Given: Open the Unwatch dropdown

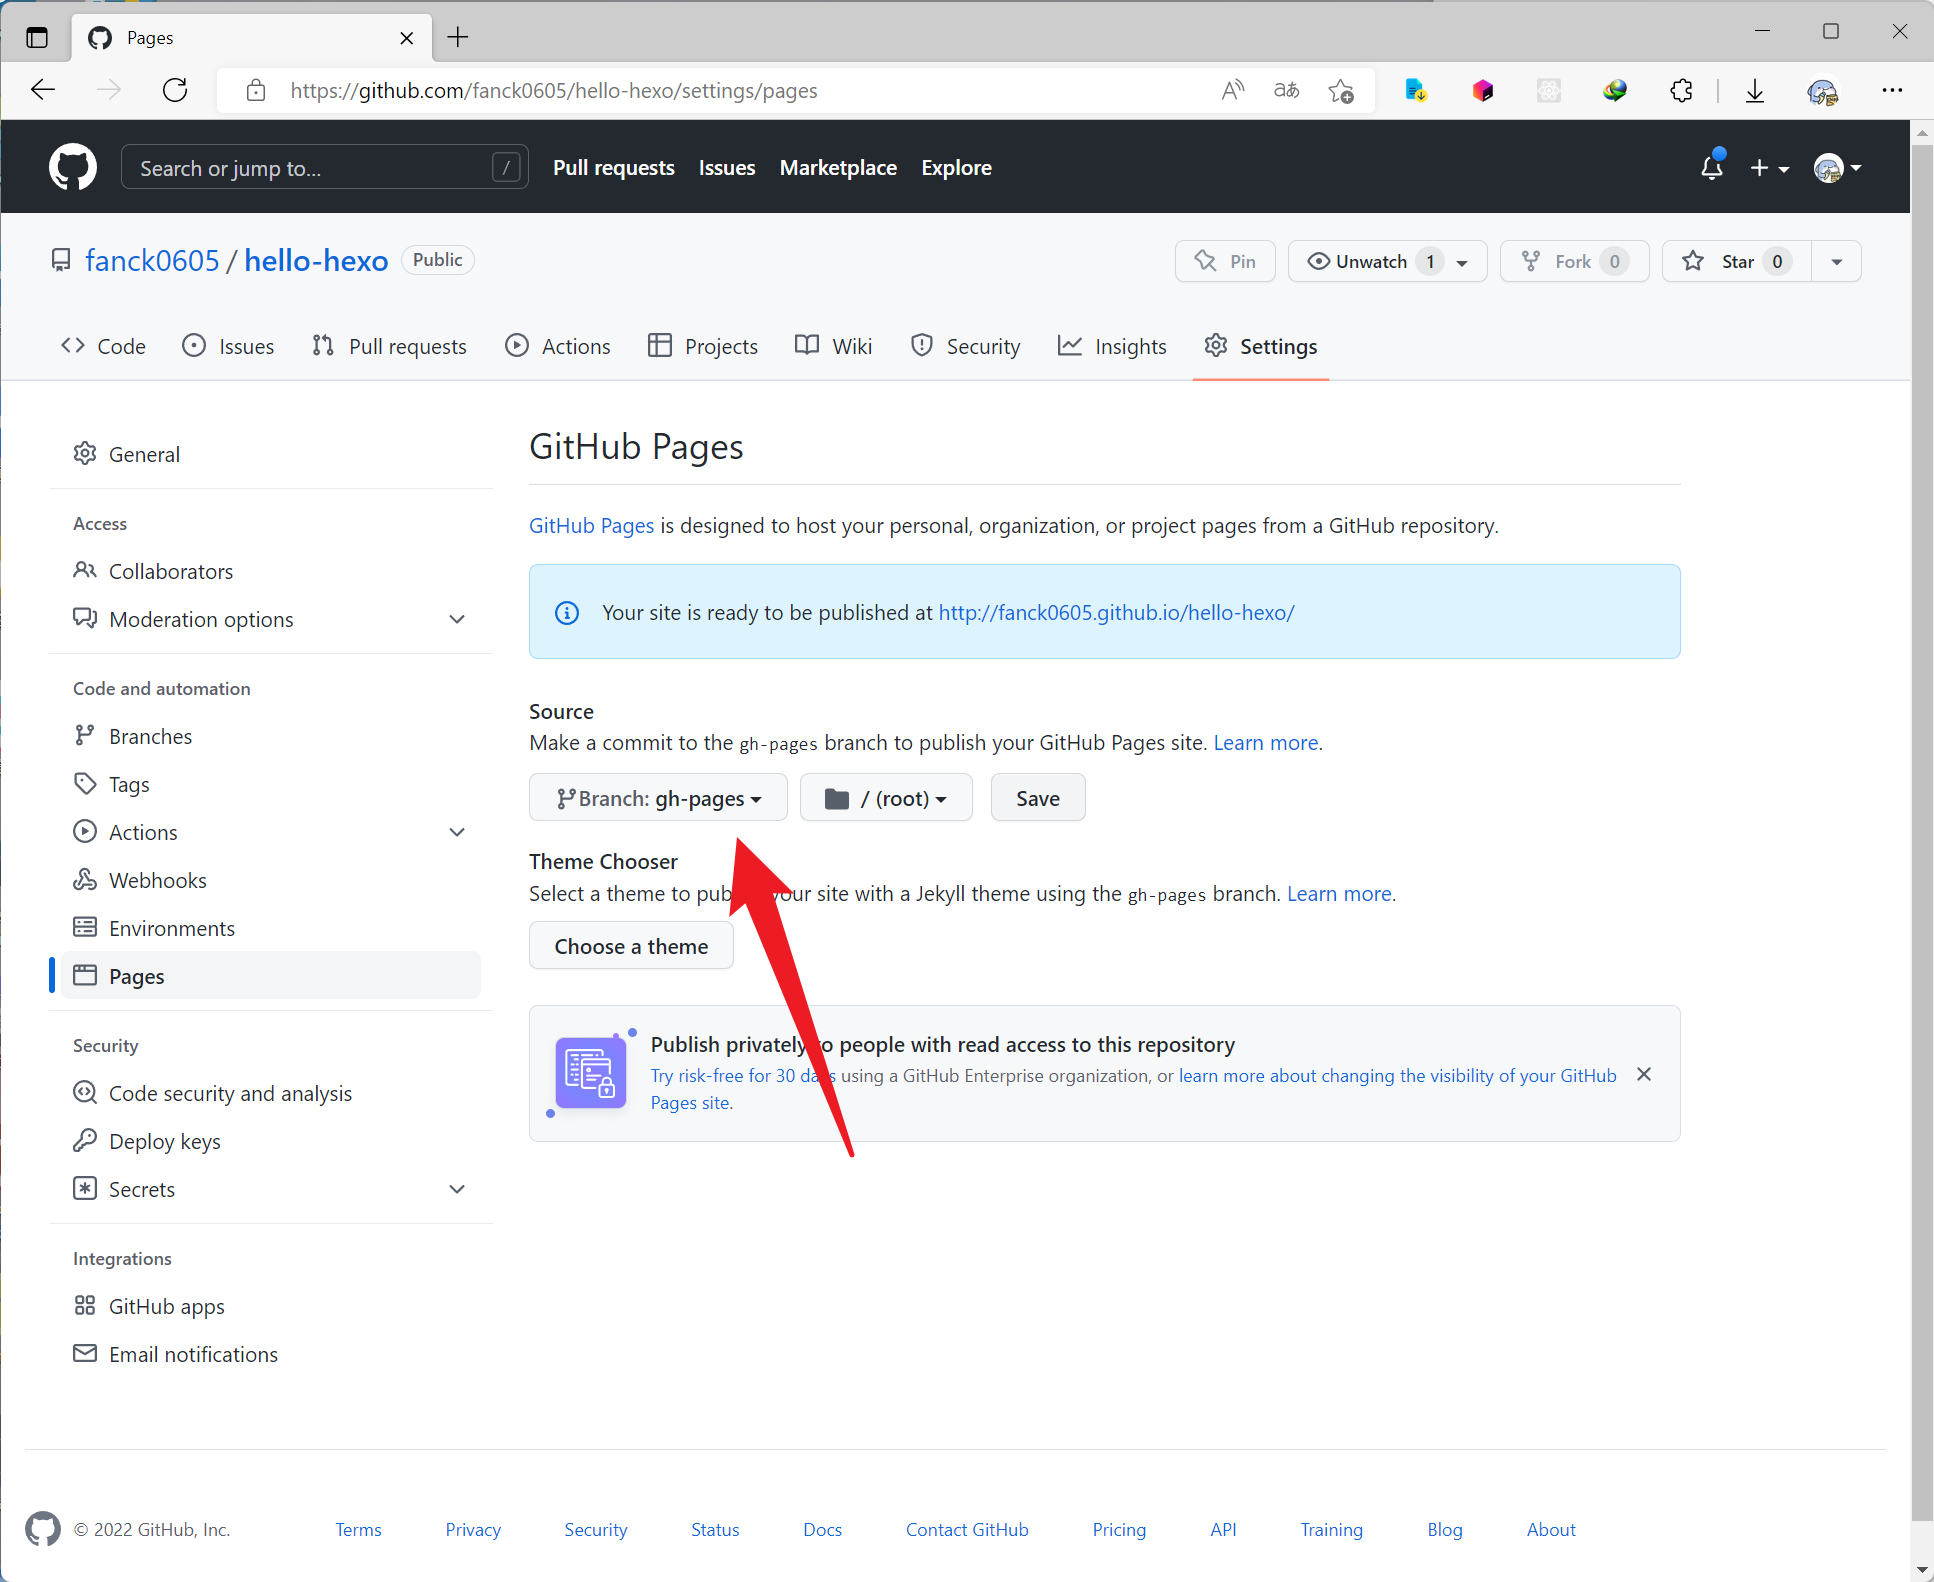Looking at the screenshot, I should 1387,261.
